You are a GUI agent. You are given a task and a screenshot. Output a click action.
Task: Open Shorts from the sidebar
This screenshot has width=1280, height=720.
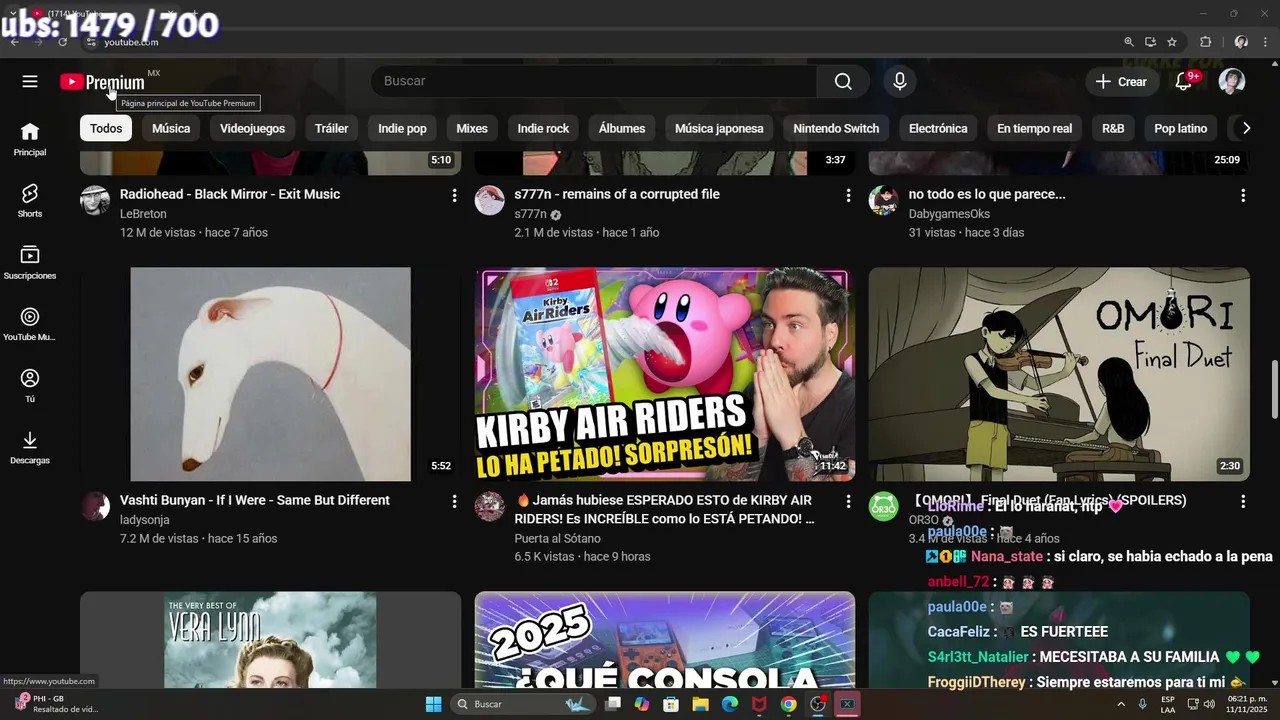click(x=30, y=200)
